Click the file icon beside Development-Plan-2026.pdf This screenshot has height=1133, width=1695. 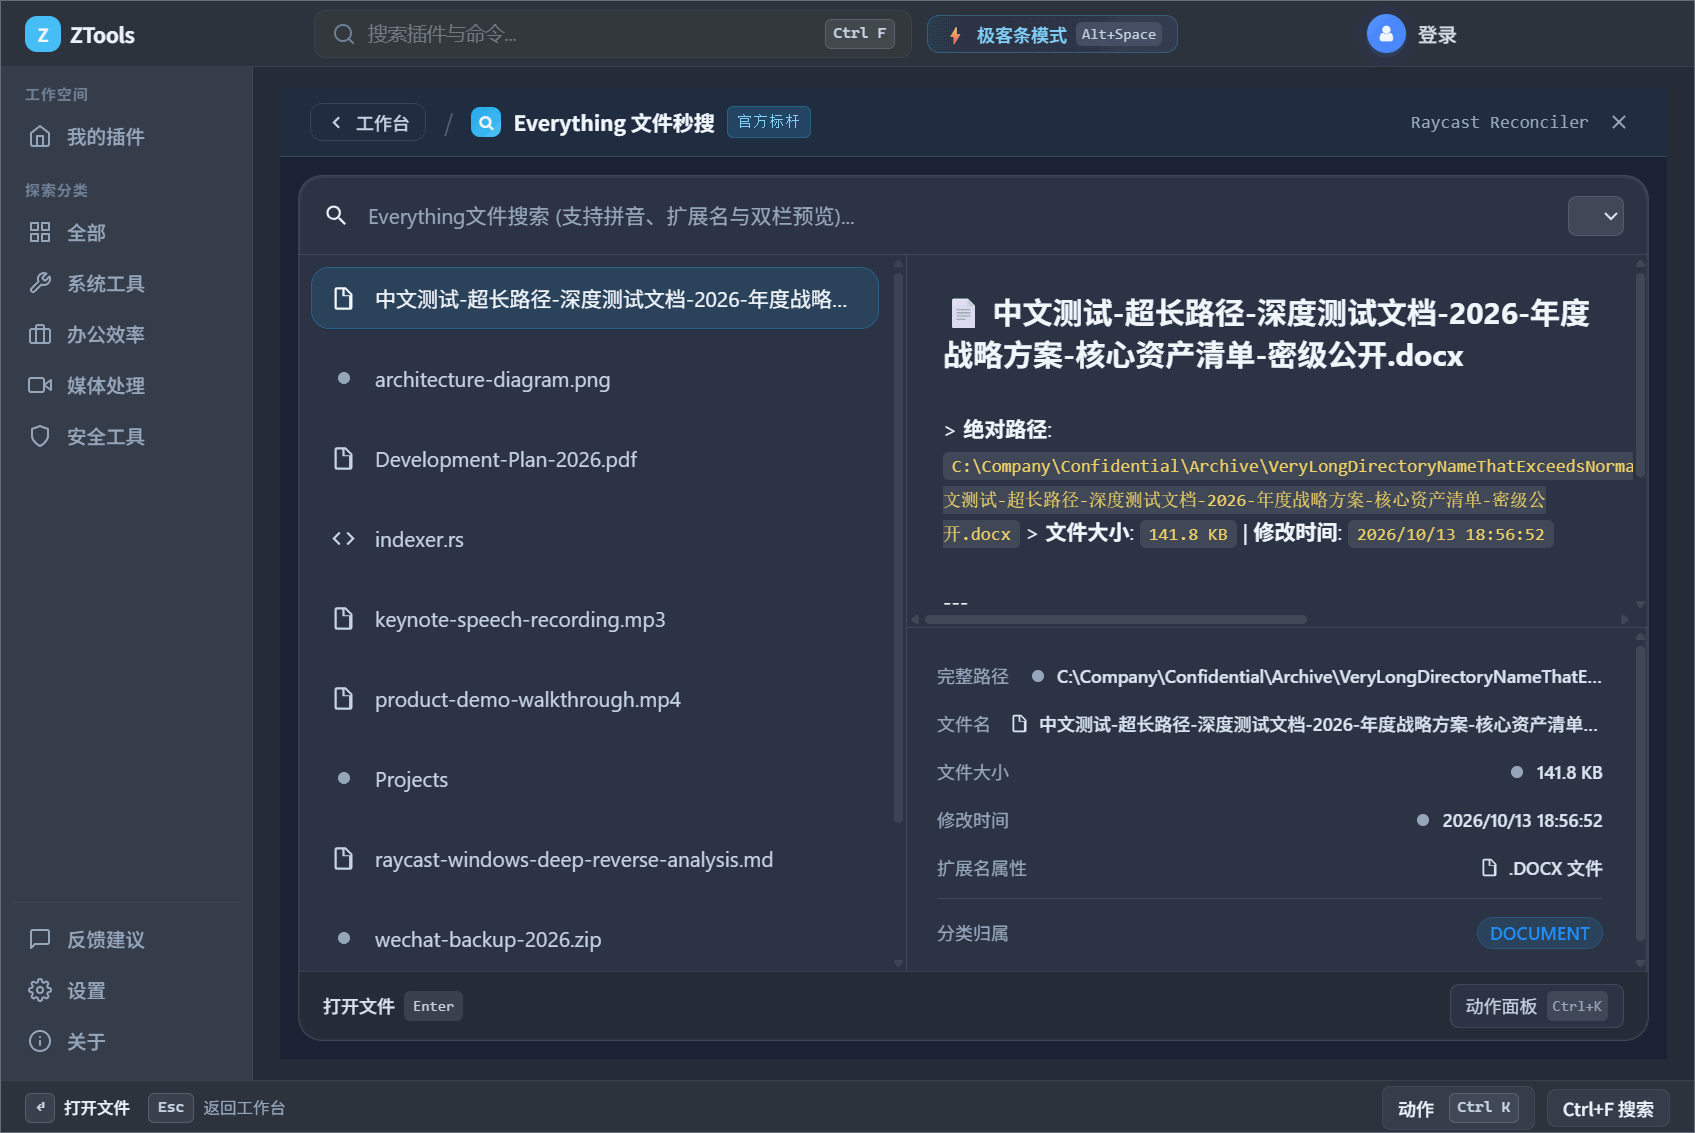tap(343, 459)
